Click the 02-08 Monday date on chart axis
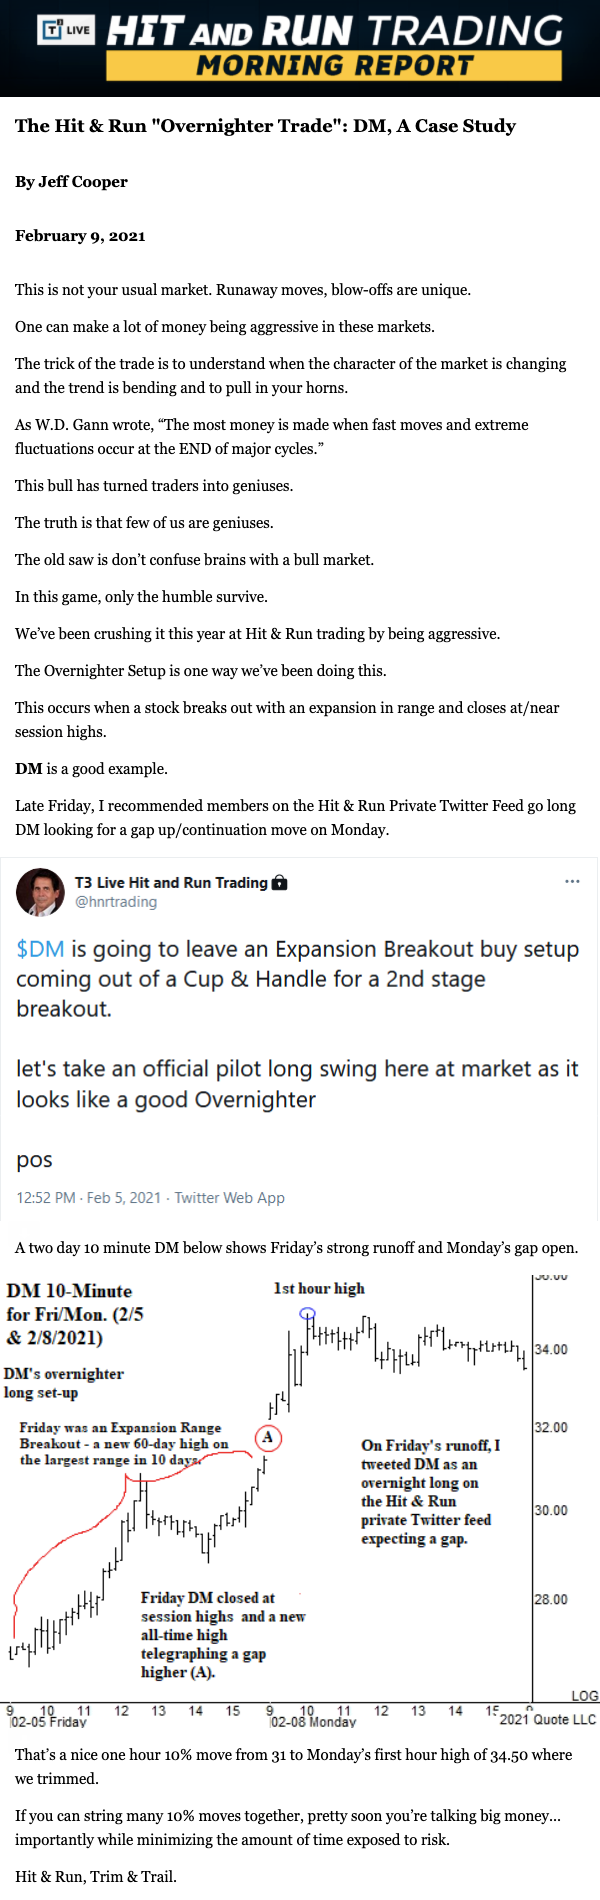Image resolution: width=600 pixels, height=1900 pixels. coord(313,1722)
